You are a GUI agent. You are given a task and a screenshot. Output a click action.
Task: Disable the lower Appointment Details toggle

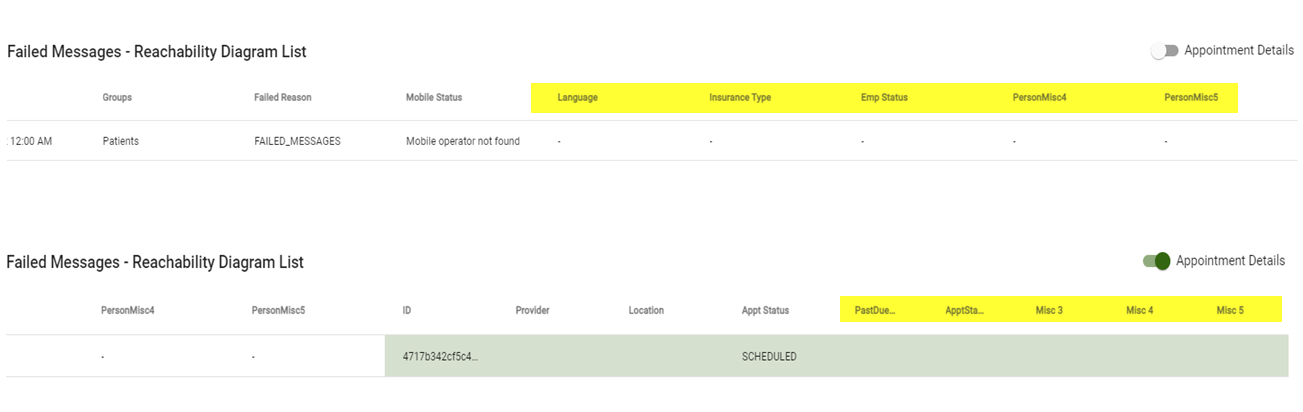tap(1156, 261)
